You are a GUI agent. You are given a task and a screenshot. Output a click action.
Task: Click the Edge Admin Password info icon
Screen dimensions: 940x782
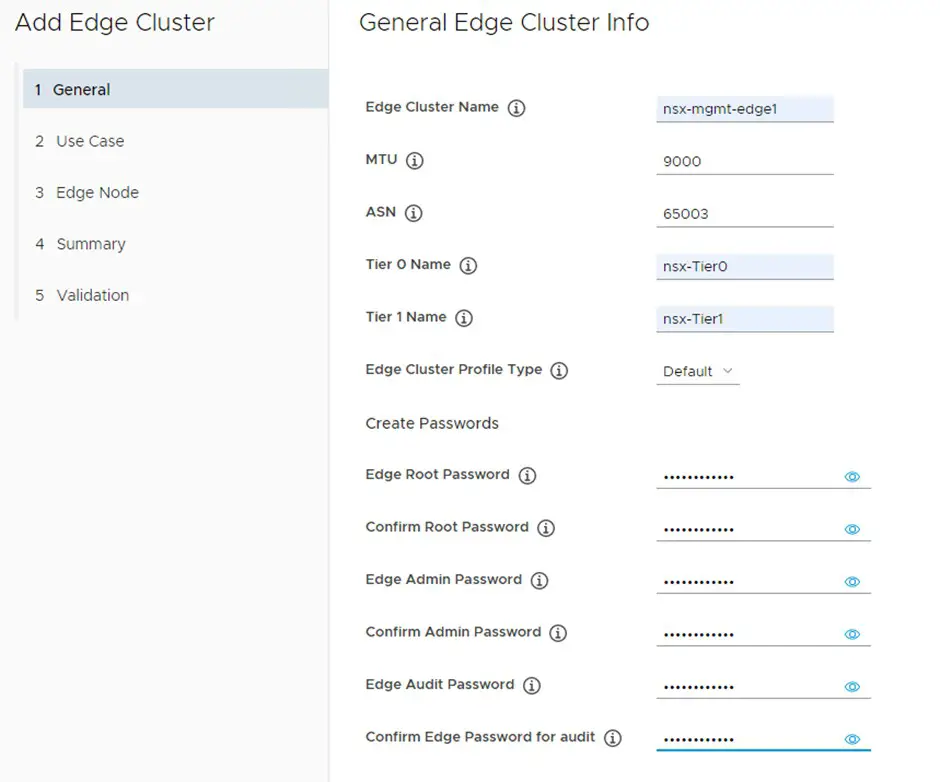[539, 581]
